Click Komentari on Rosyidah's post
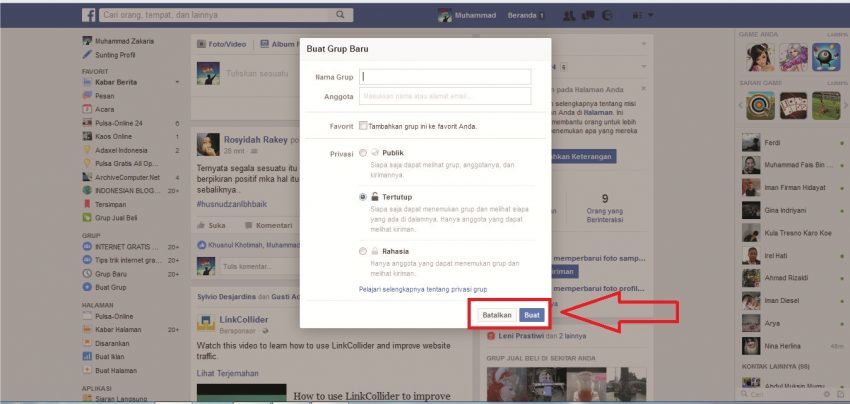 click(268, 225)
